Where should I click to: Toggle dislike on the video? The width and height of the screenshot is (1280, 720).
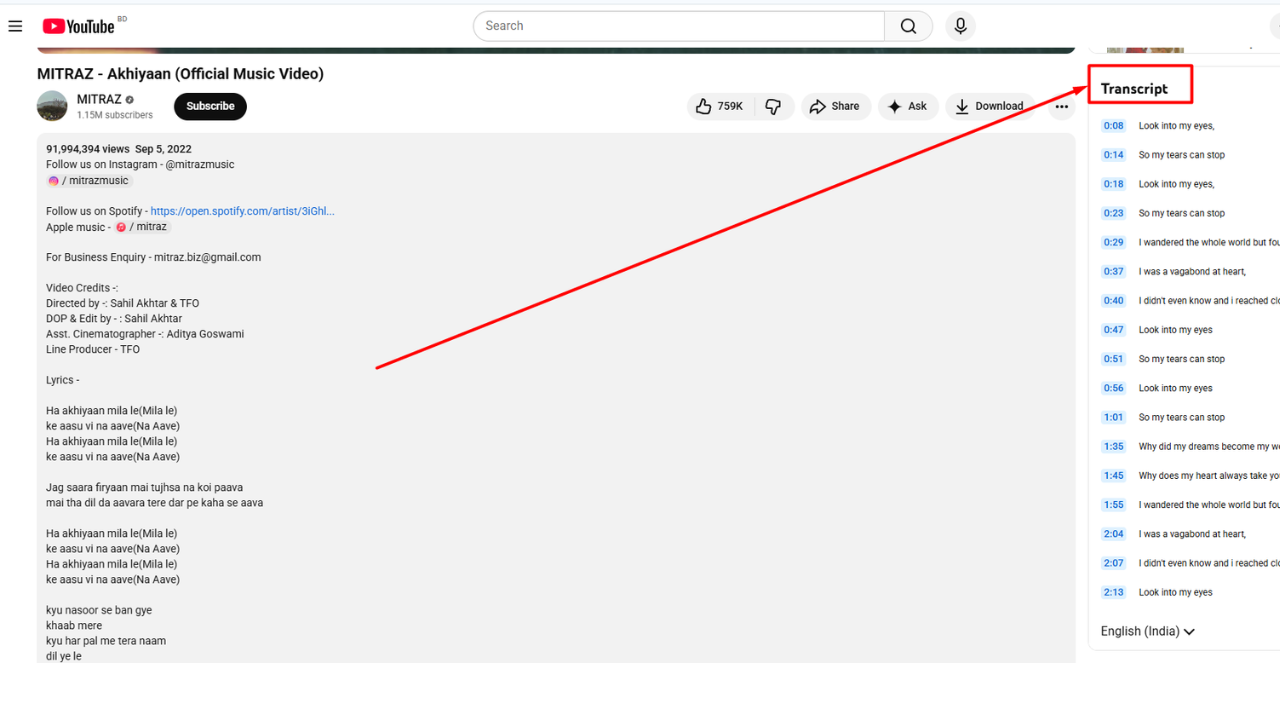click(x=774, y=106)
